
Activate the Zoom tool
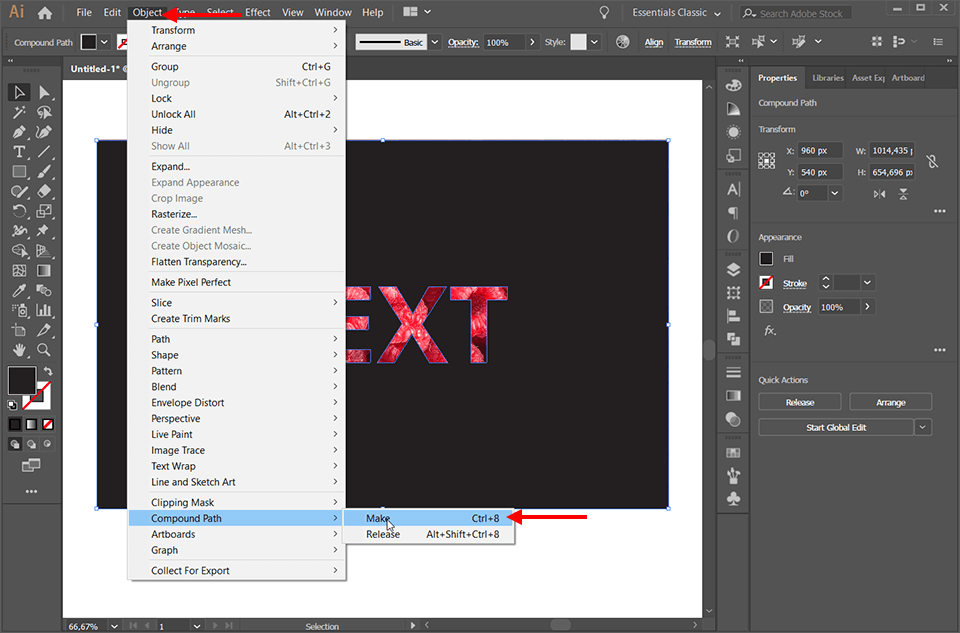pos(43,350)
